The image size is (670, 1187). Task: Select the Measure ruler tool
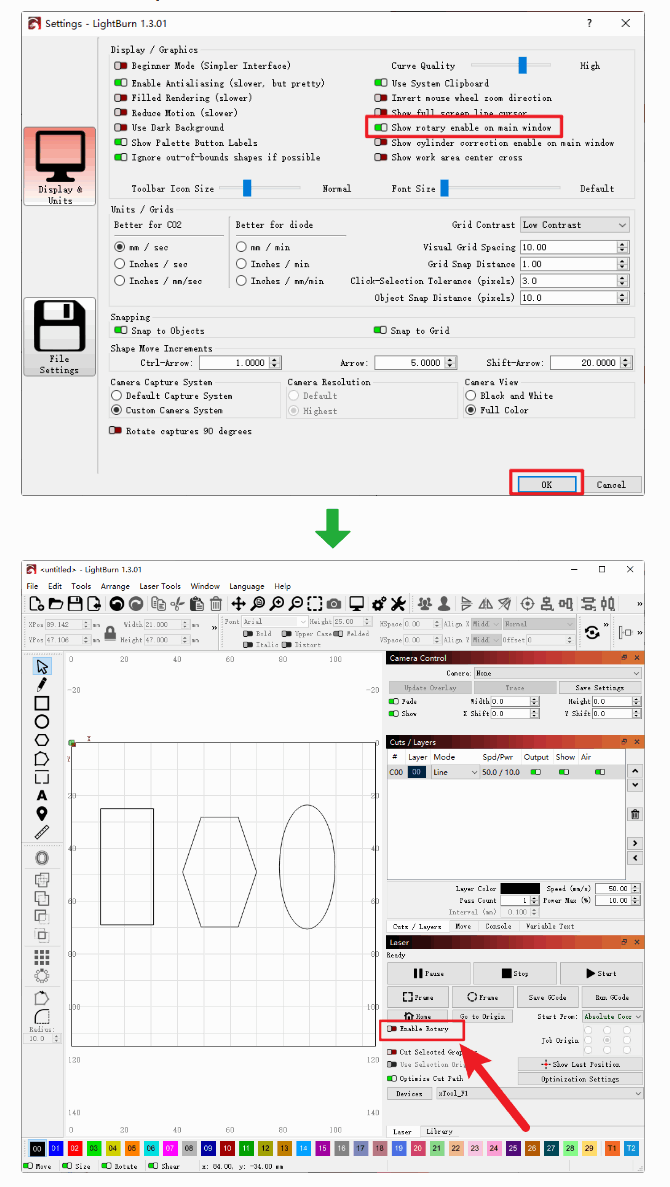click(x=42, y=832)
